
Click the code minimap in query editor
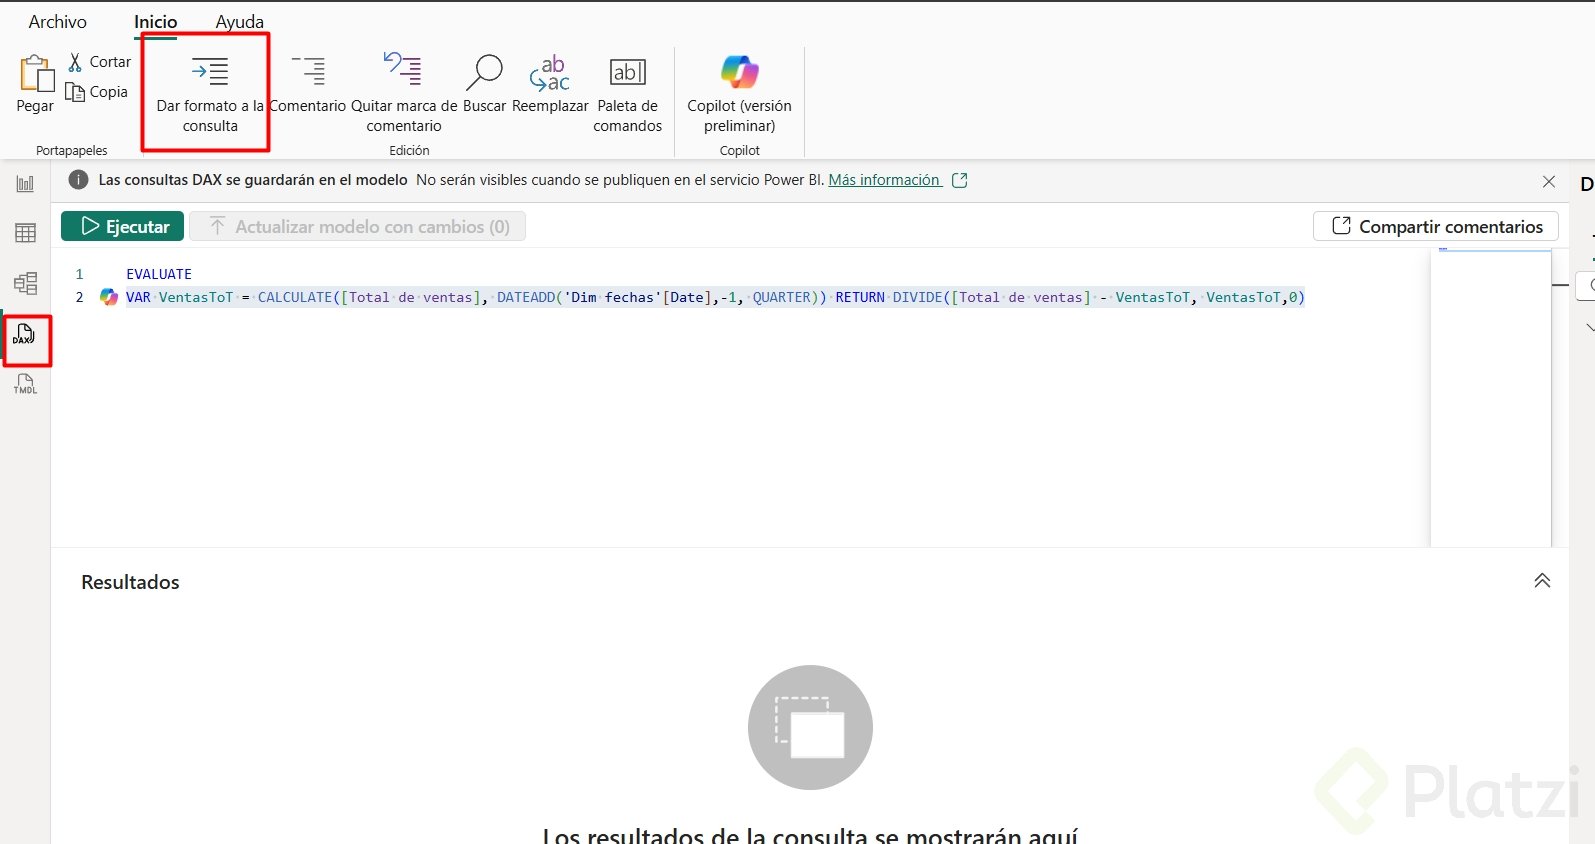coord(1491,398)
